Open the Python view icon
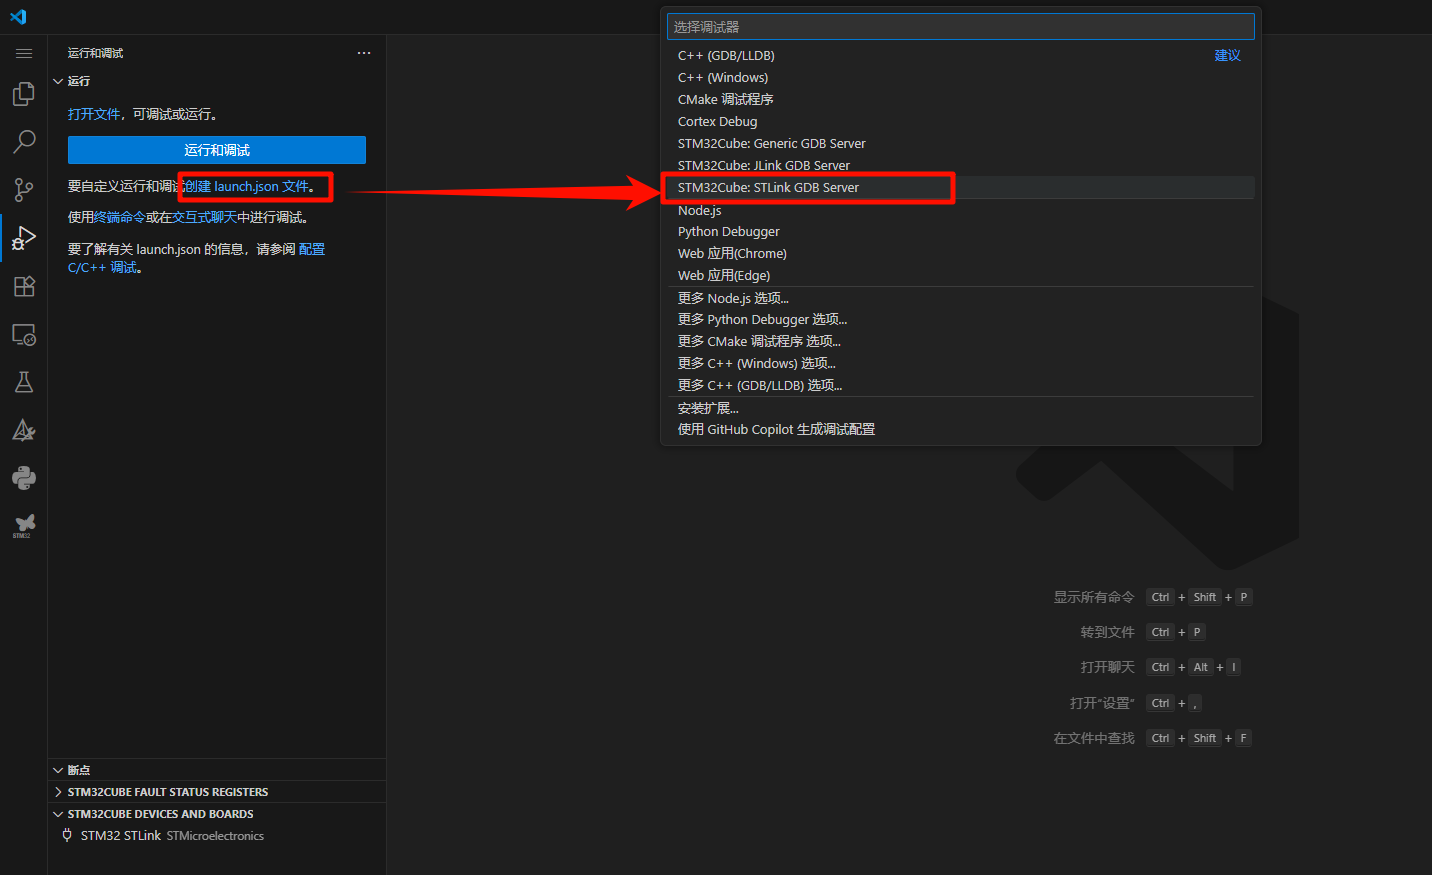 [x=24, y=478]
